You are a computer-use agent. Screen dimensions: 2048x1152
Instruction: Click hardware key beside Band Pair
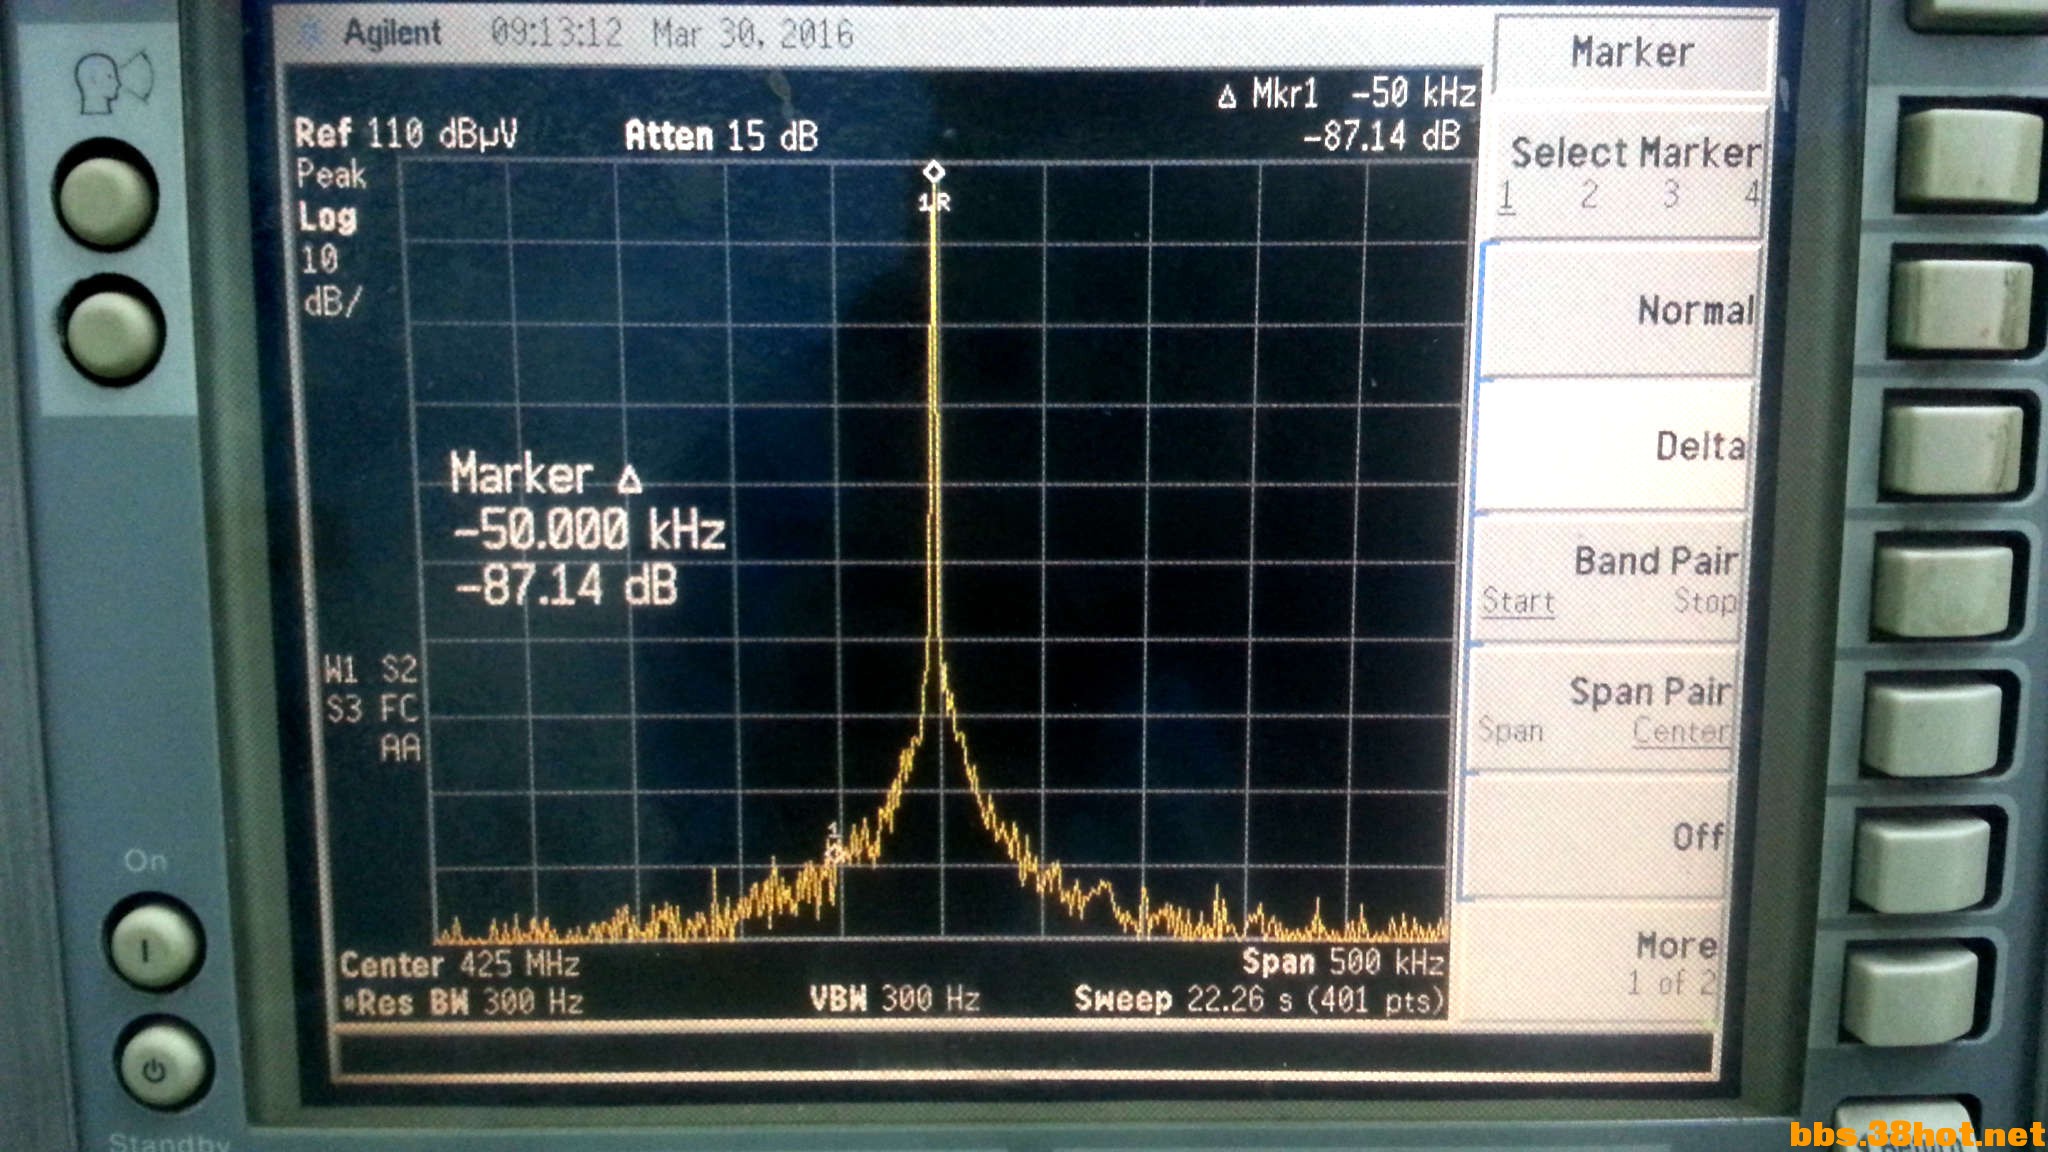[x=1943, y=589]
